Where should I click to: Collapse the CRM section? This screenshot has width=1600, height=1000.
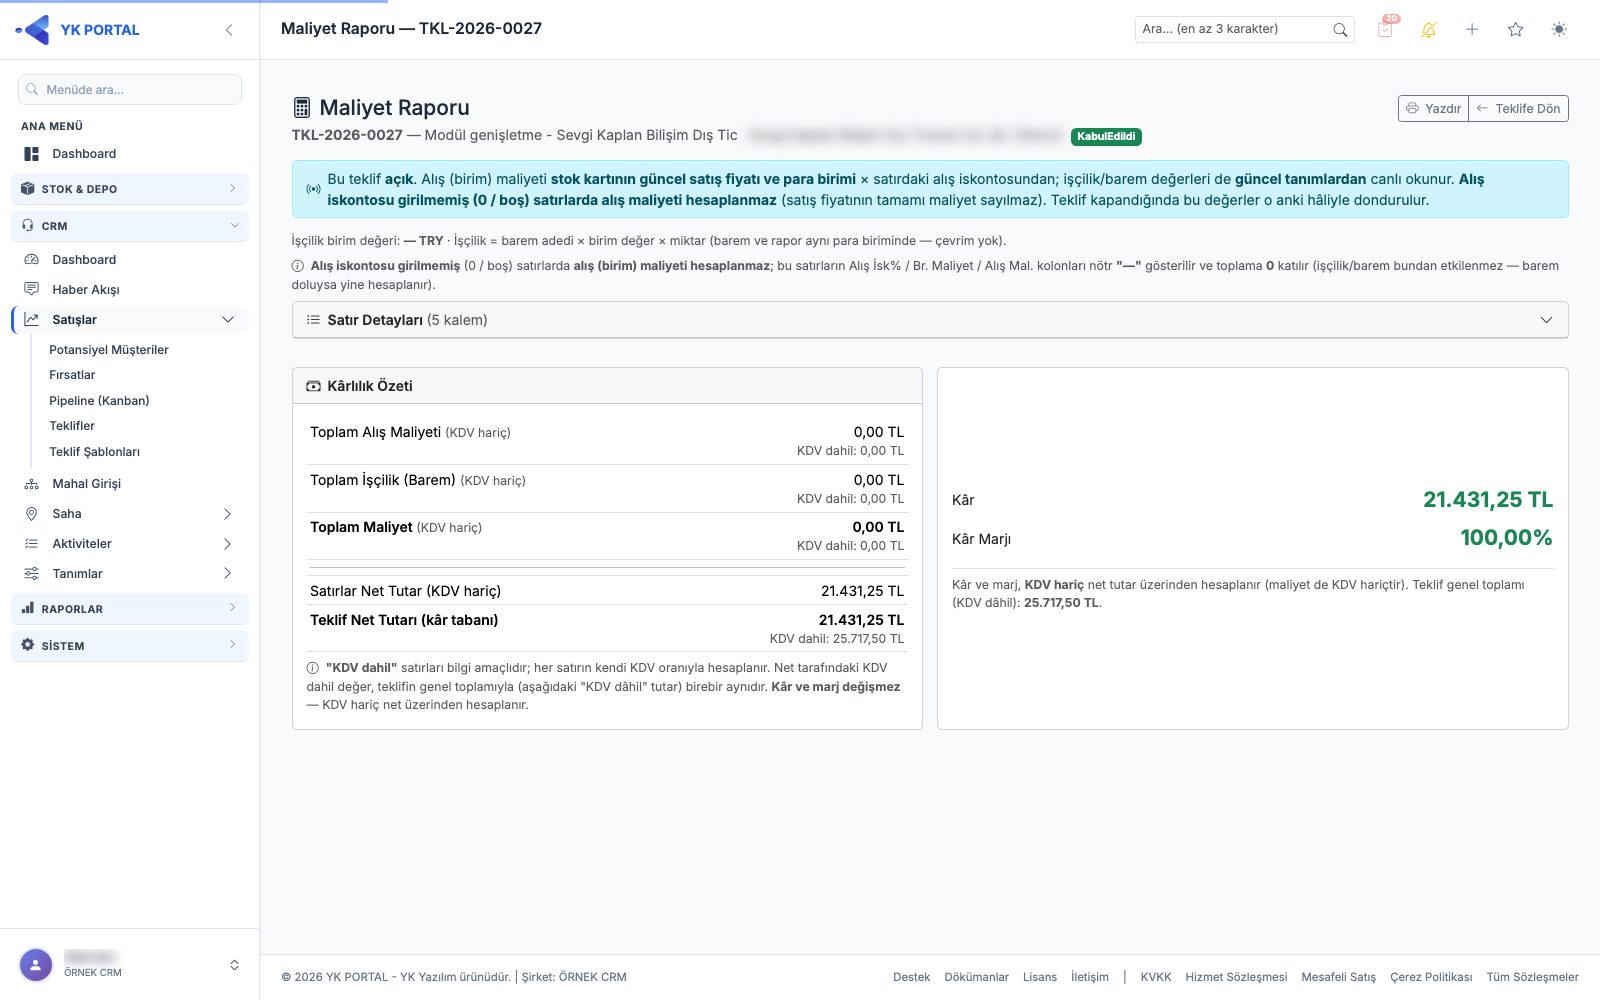[x=130, y=226]
